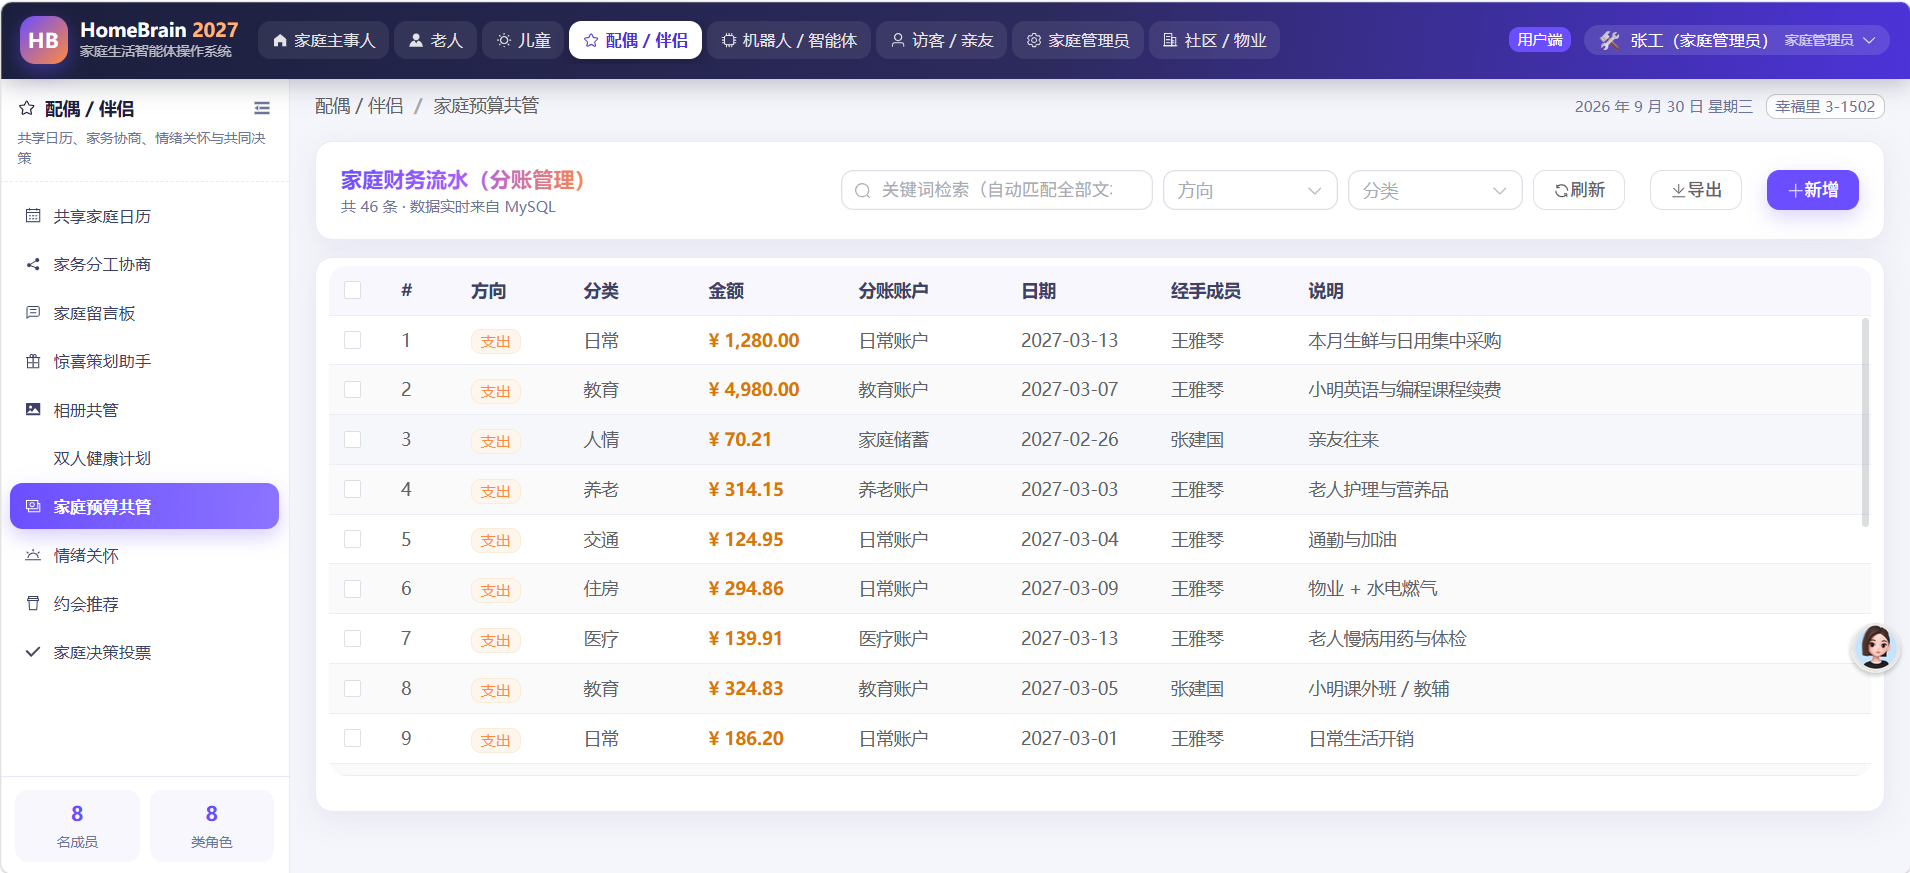Open the floating assistant avatar
This screenshot has width=1910, height=873.
pyautogui.click(x=1875, y=648)
